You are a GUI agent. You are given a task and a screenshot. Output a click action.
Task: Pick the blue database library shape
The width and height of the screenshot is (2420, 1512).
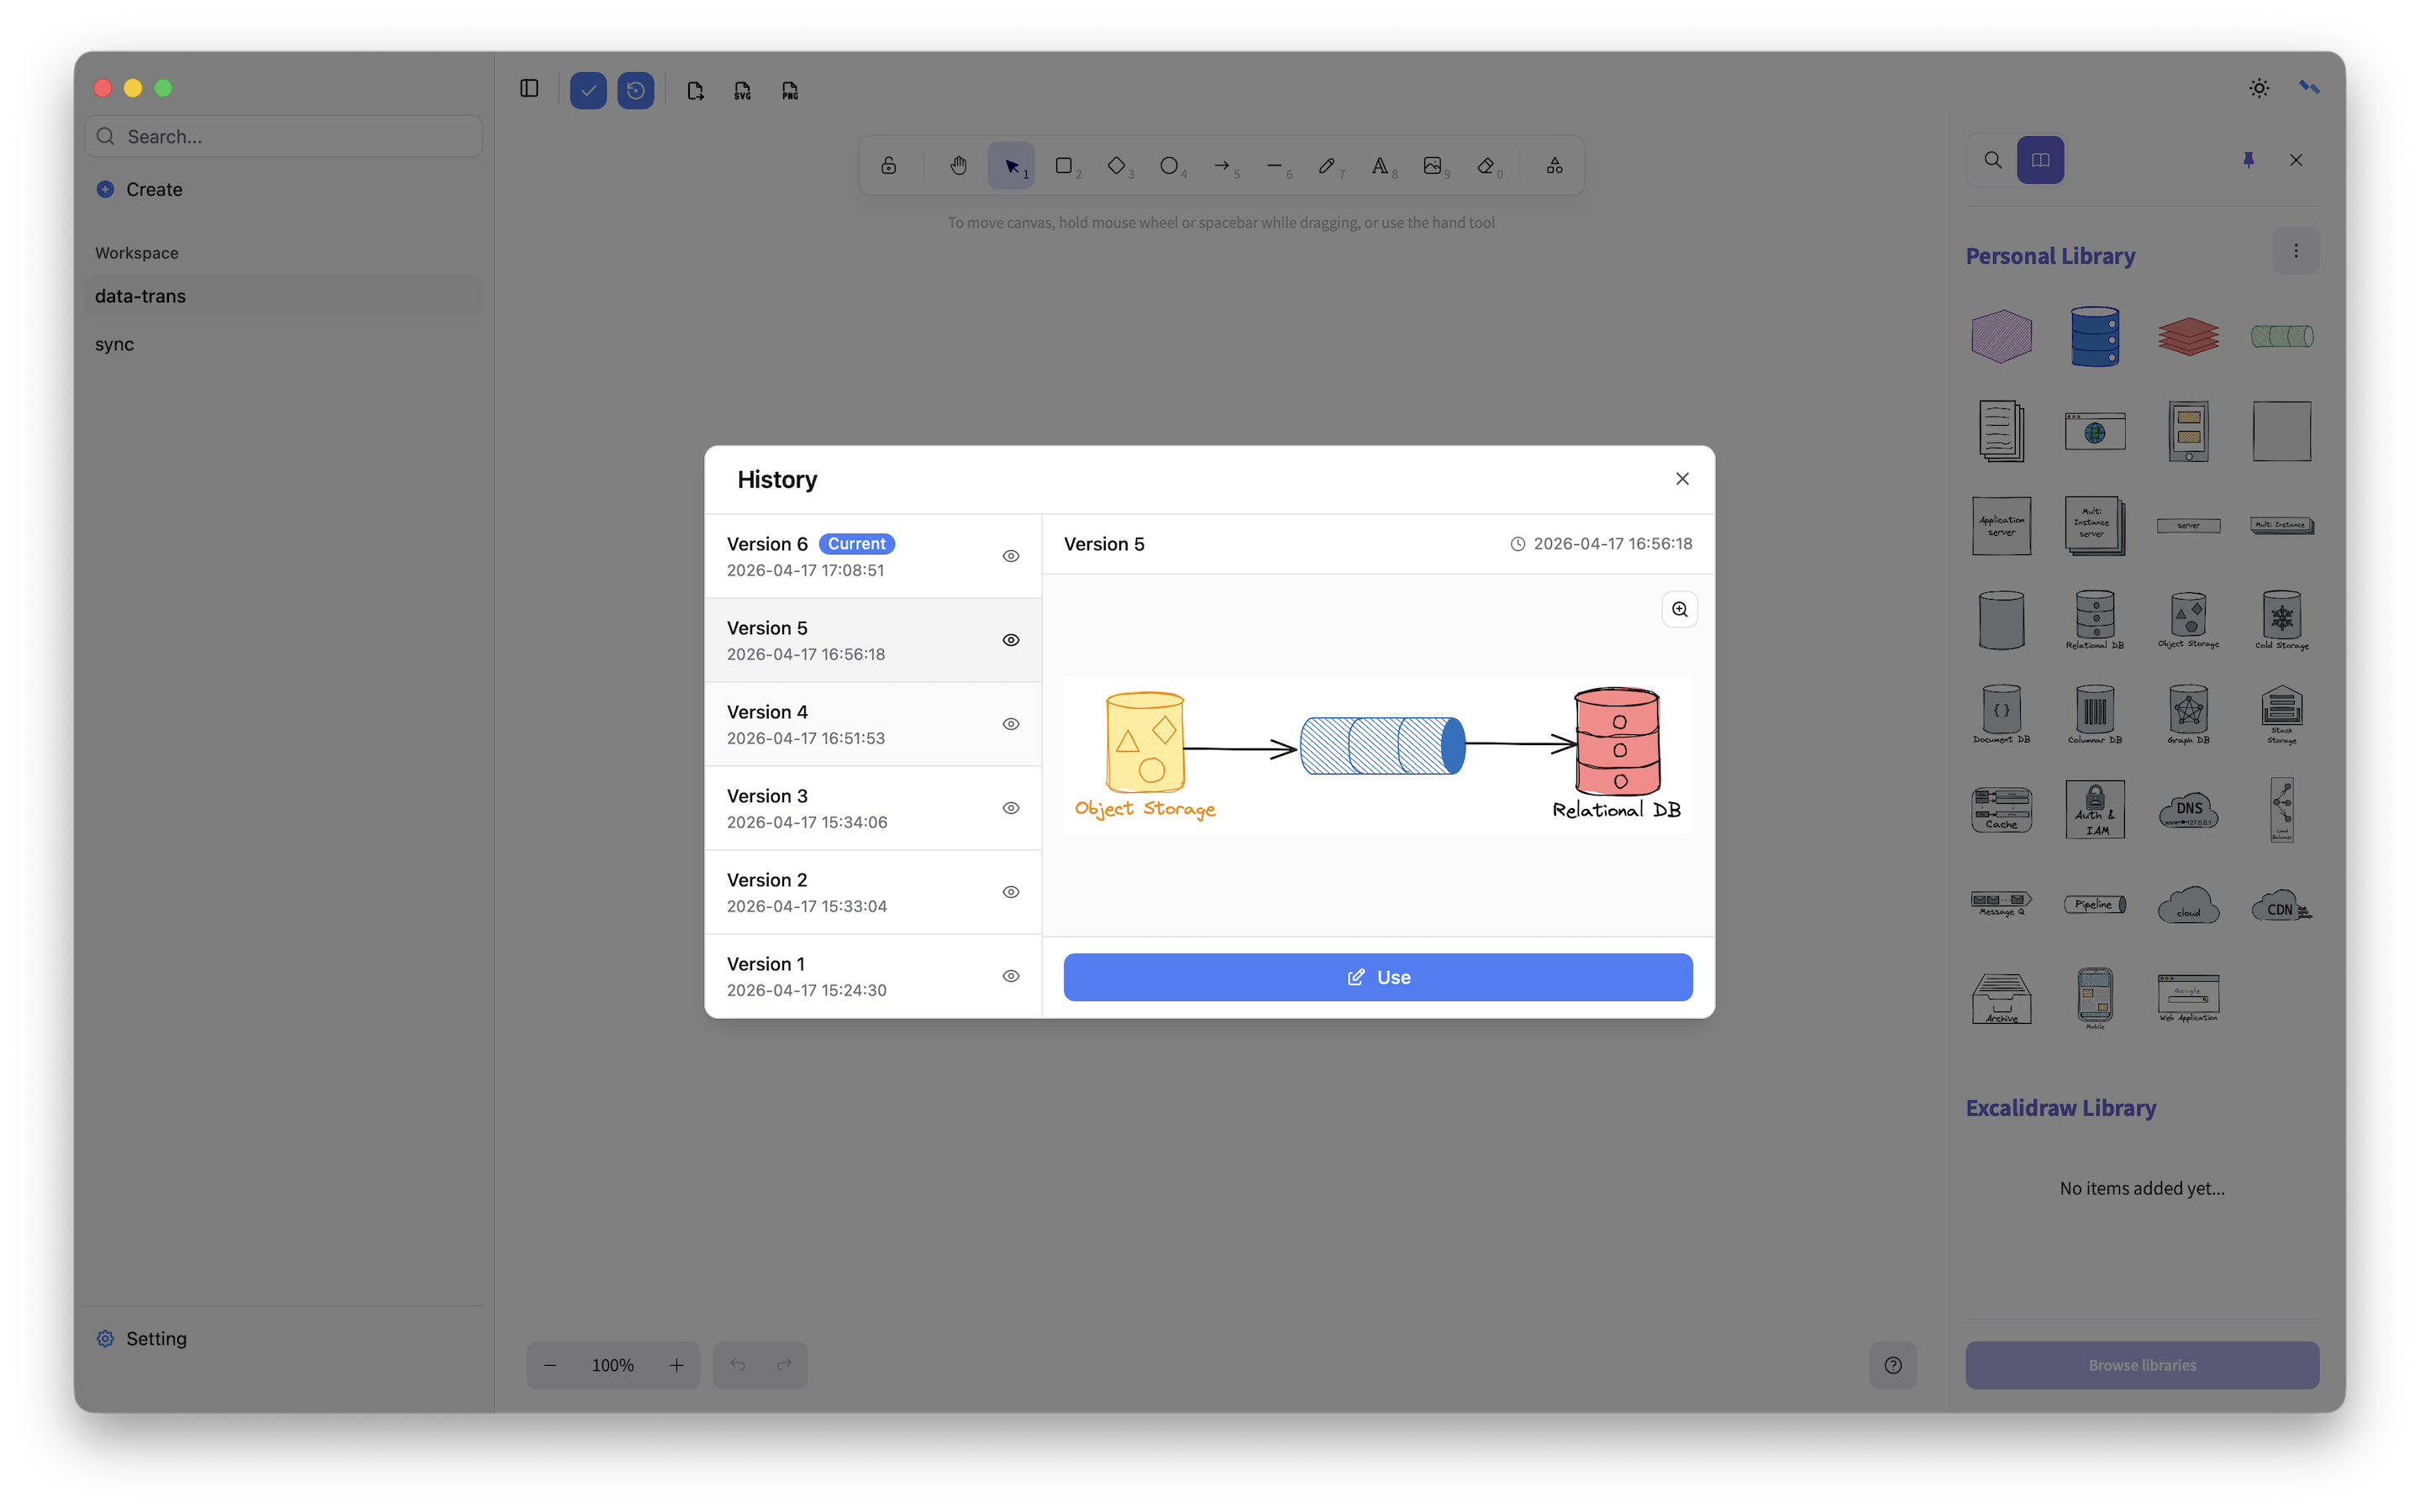click(2095, 336)
